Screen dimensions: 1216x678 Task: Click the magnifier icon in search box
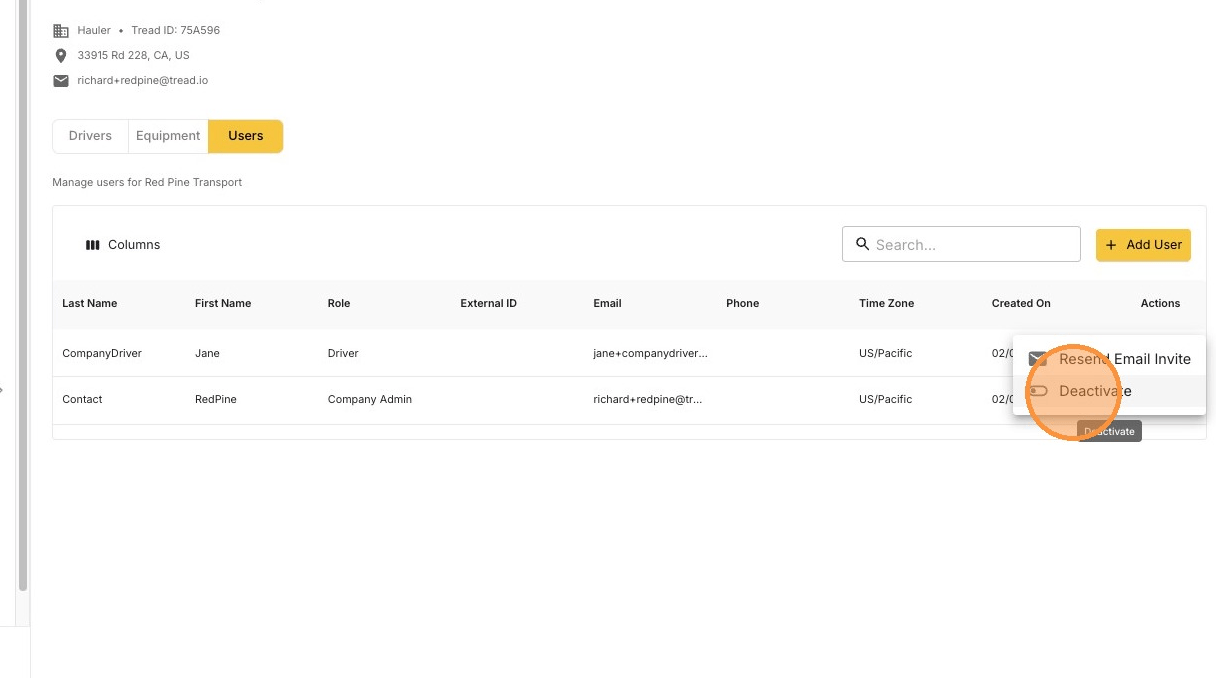pos(862,244)
